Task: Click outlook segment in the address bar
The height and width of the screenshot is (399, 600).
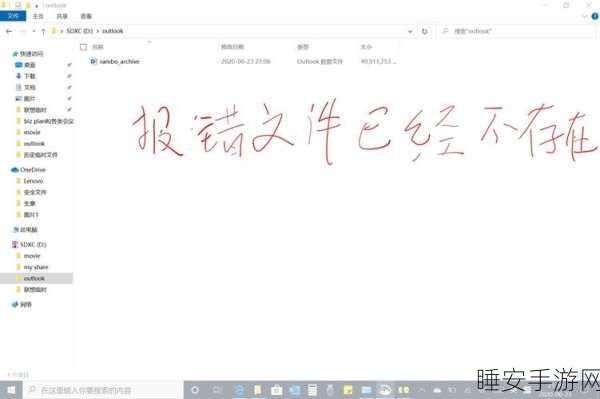Action: tap(112, 31)
